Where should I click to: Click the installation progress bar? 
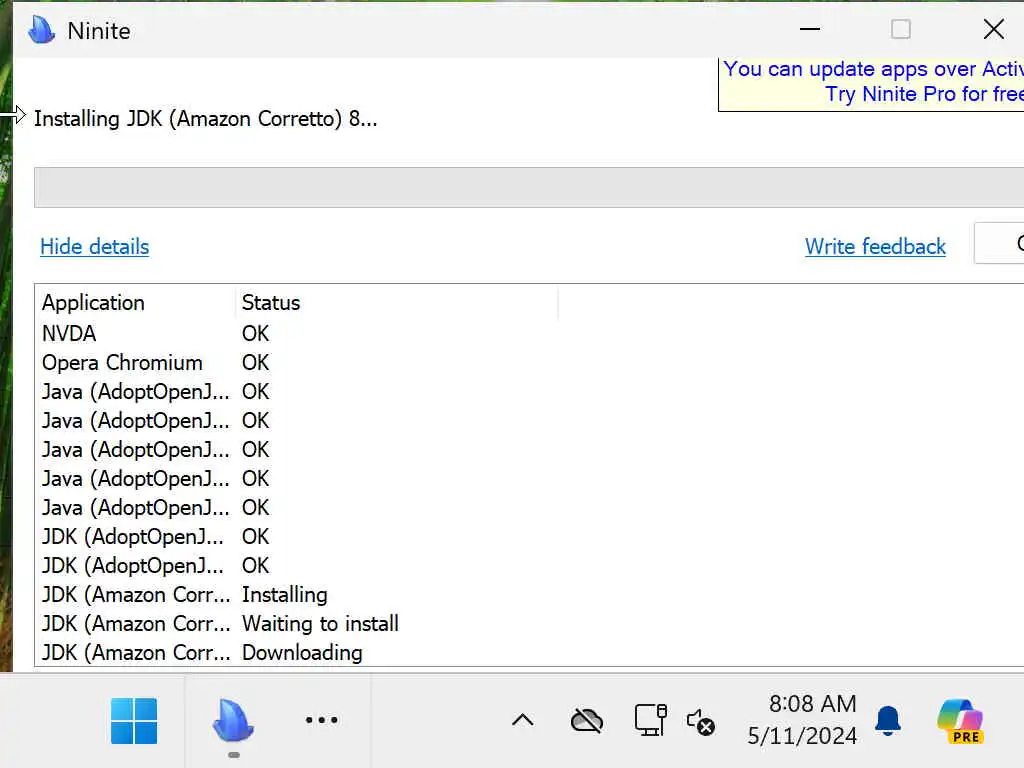(x=529, y=187)
